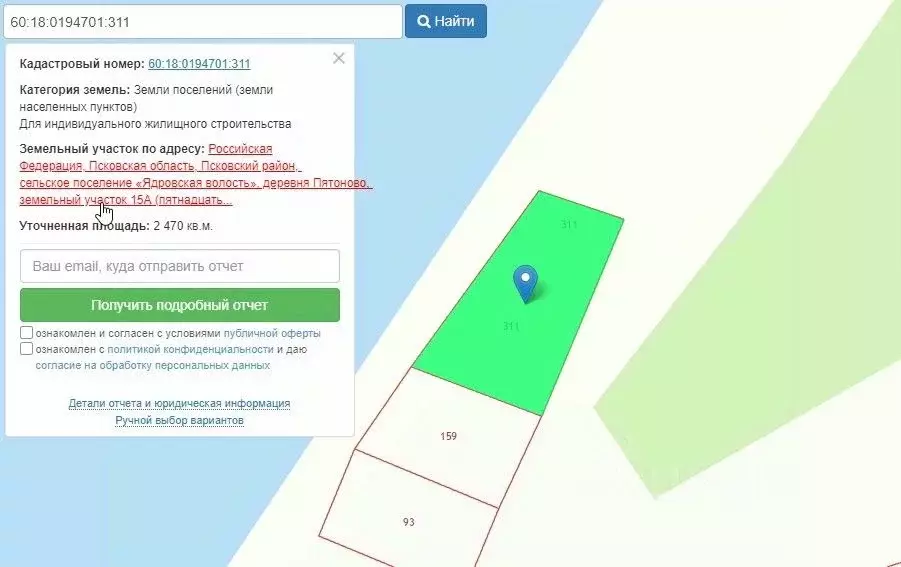Open cadastral number link 60:18:0194701:311

[x=199, y=64]
